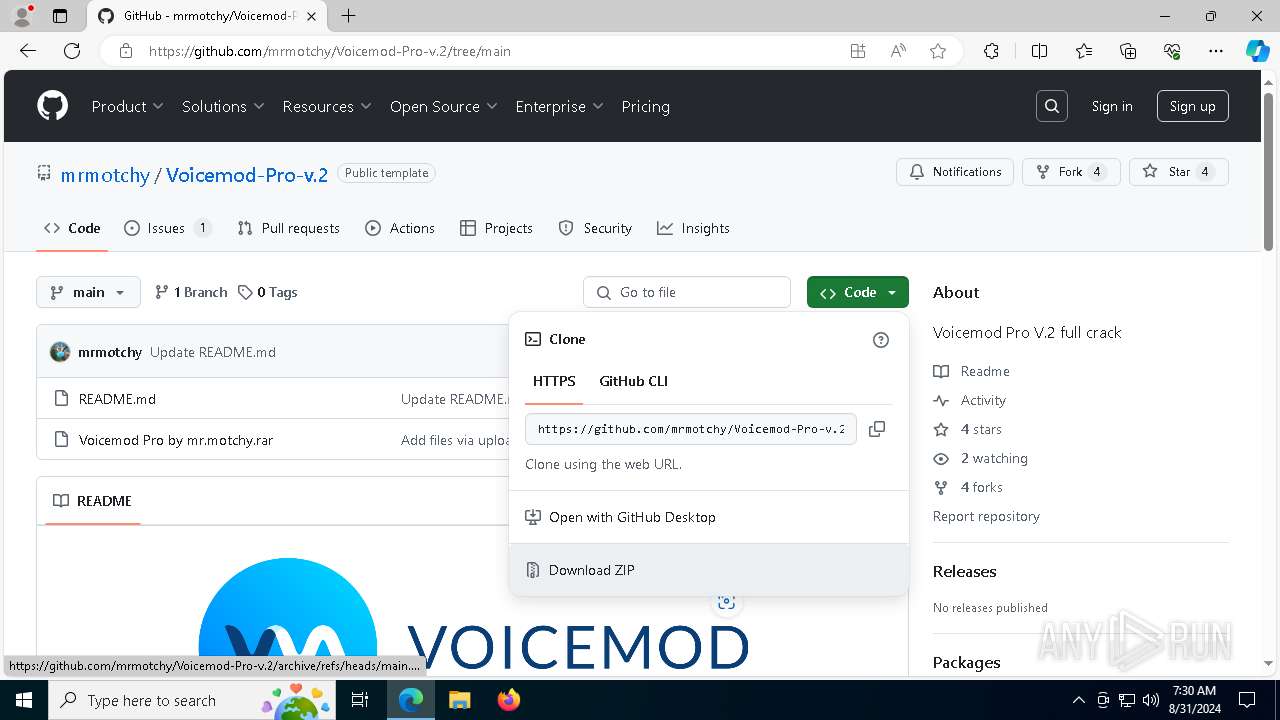Viewport: 1280px width, 720px height.
Task: Click the browser refresh icon
Action: pos(72,51)
